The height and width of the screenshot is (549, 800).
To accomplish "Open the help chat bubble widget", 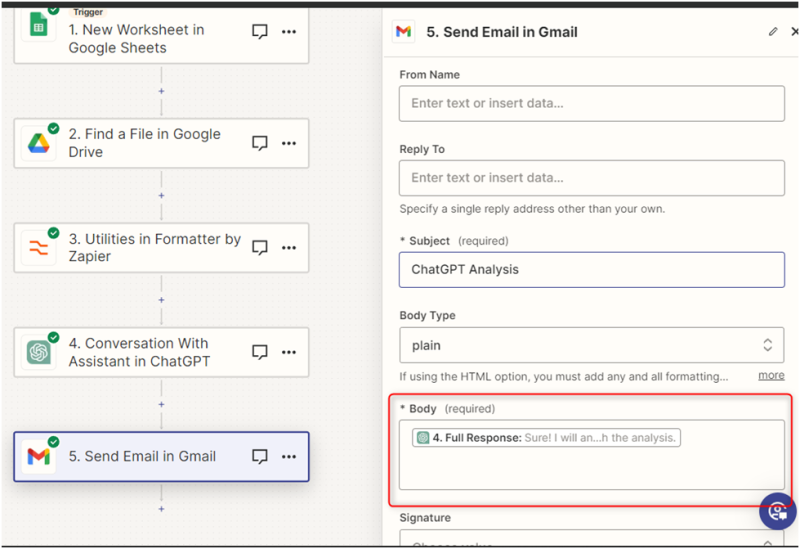I will click(x=777, y=511).
